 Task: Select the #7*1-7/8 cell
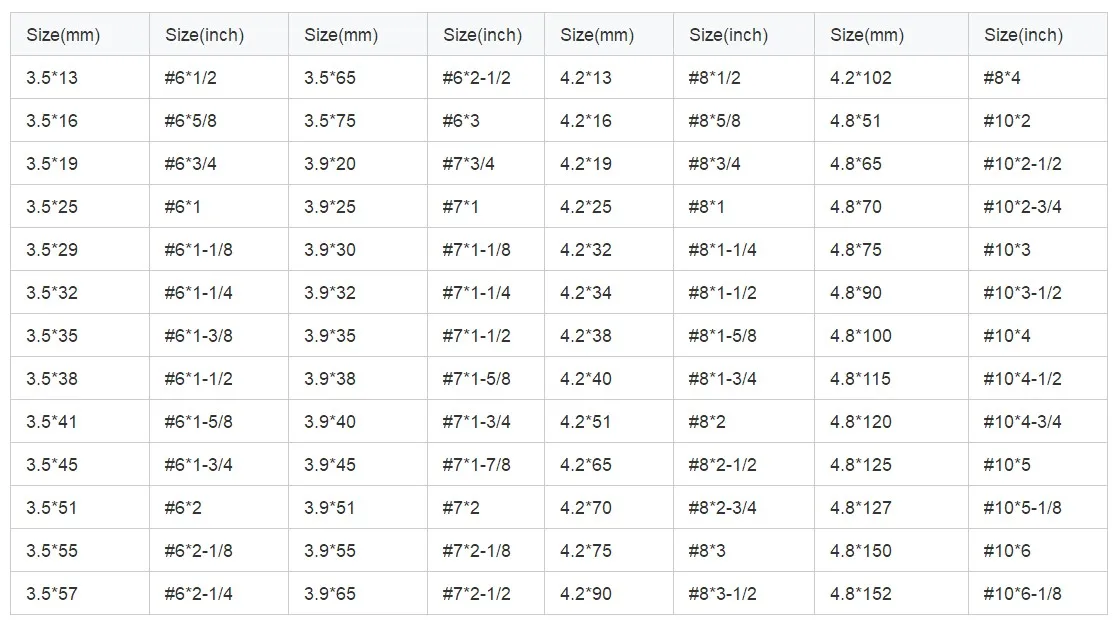(477, 465)
